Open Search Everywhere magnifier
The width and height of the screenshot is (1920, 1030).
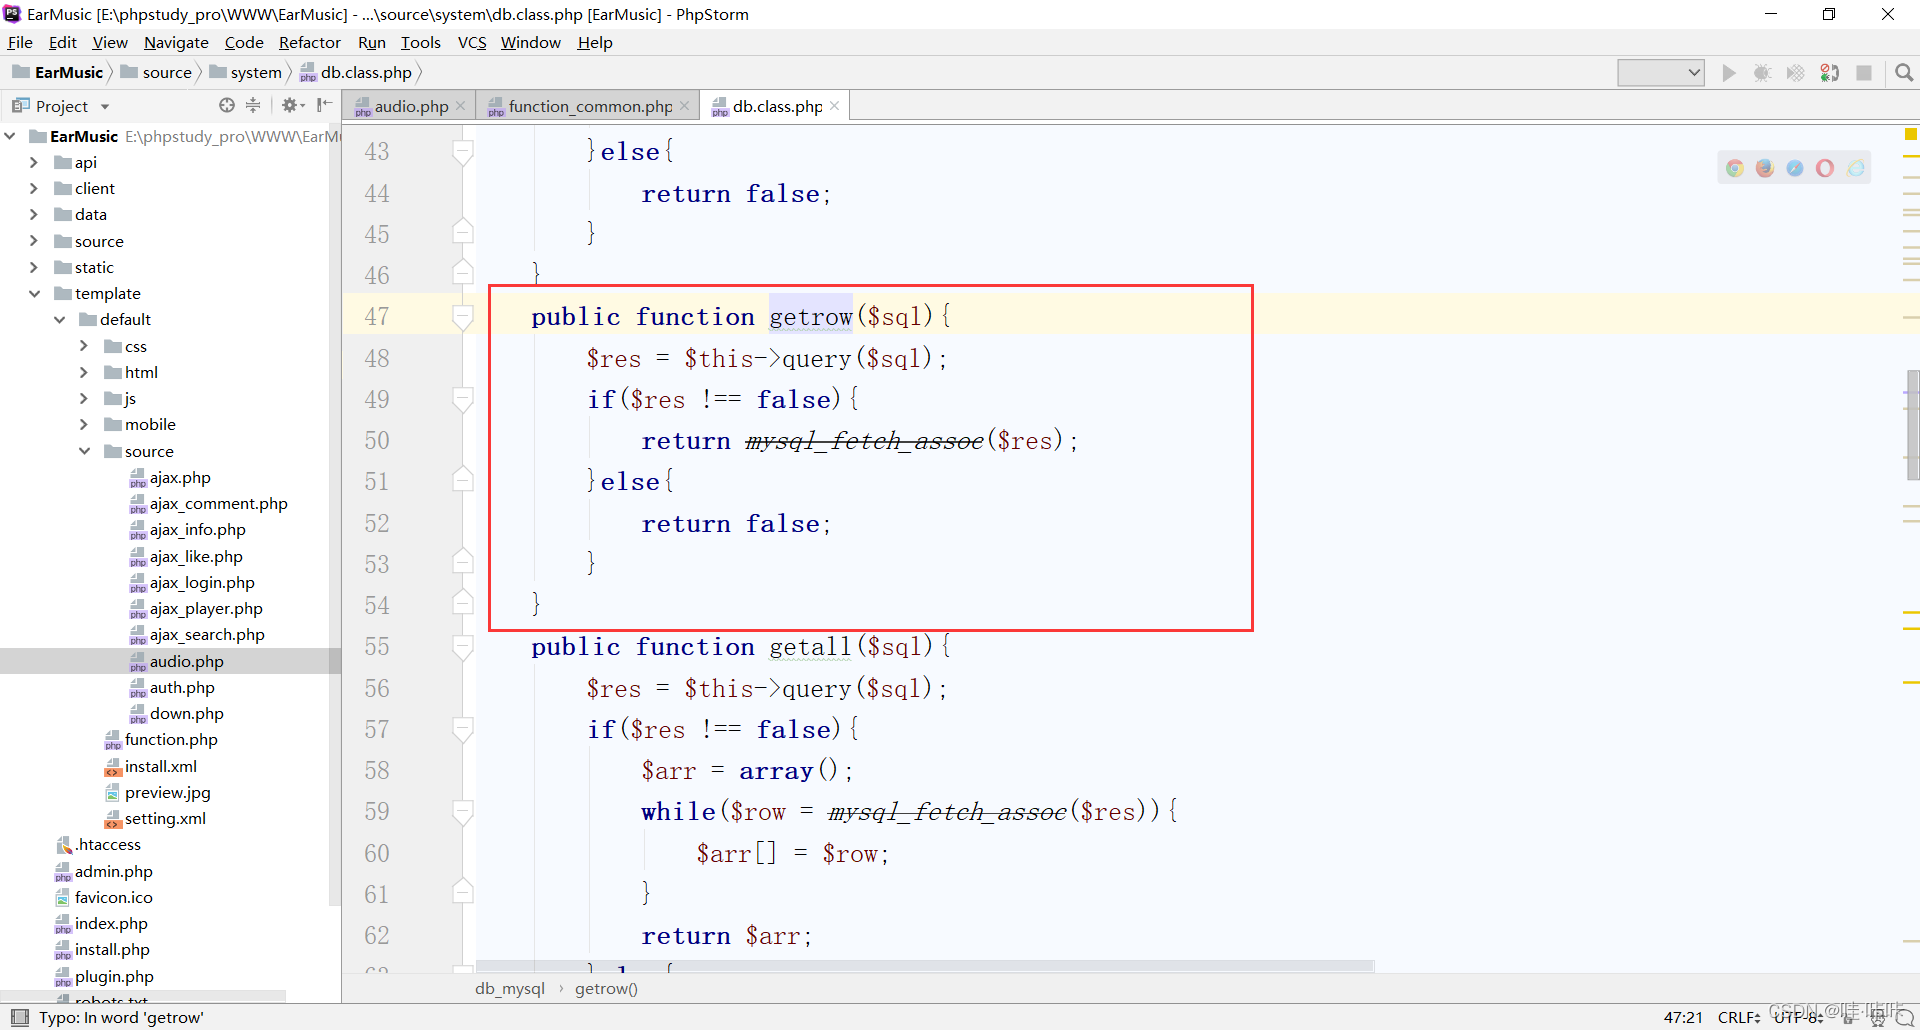pos(1904,73)
